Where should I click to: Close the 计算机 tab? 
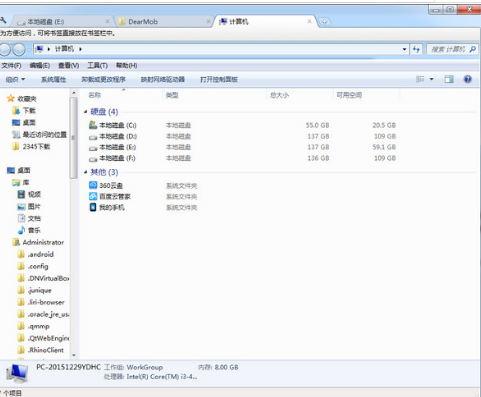pos(309,21)
